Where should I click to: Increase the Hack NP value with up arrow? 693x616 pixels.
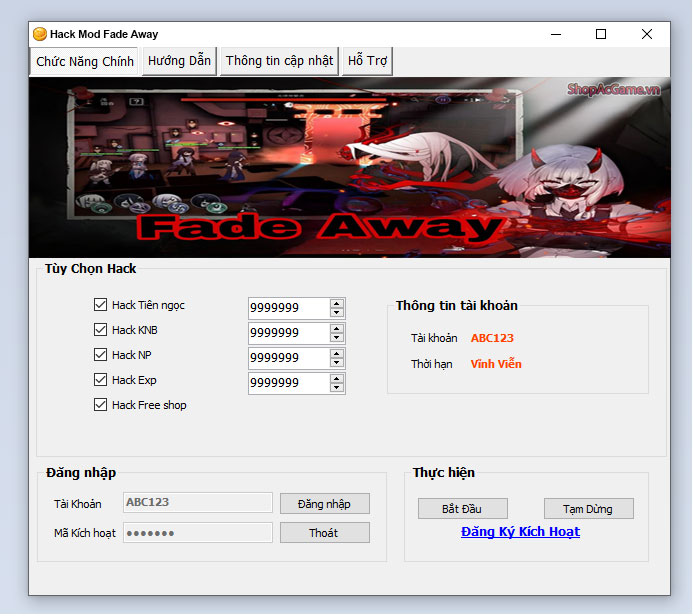[337, 354]
